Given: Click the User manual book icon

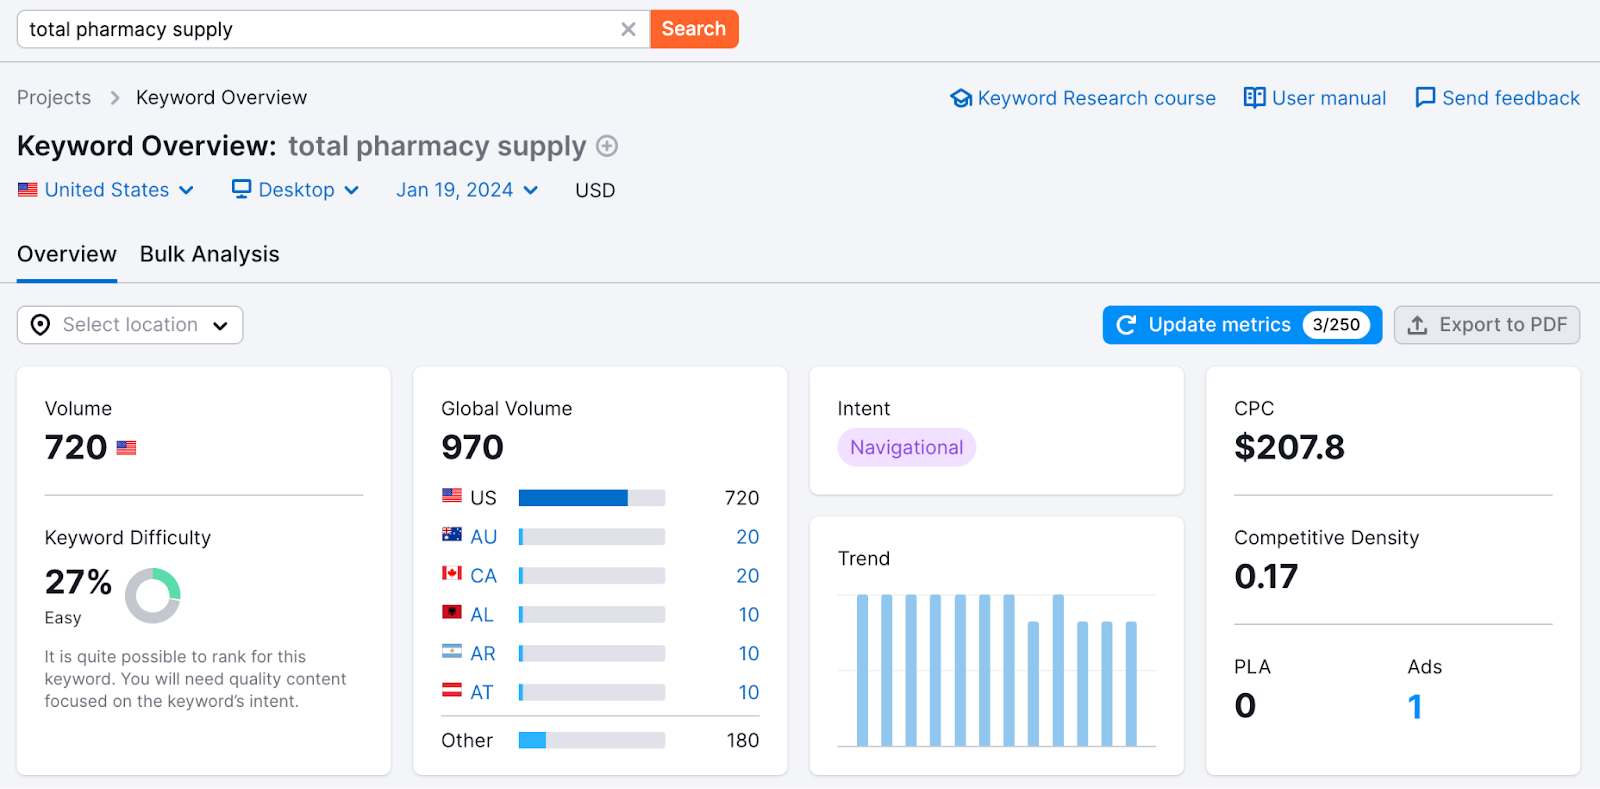Looking at the screenshot, I should click(x=1254, y=98).
